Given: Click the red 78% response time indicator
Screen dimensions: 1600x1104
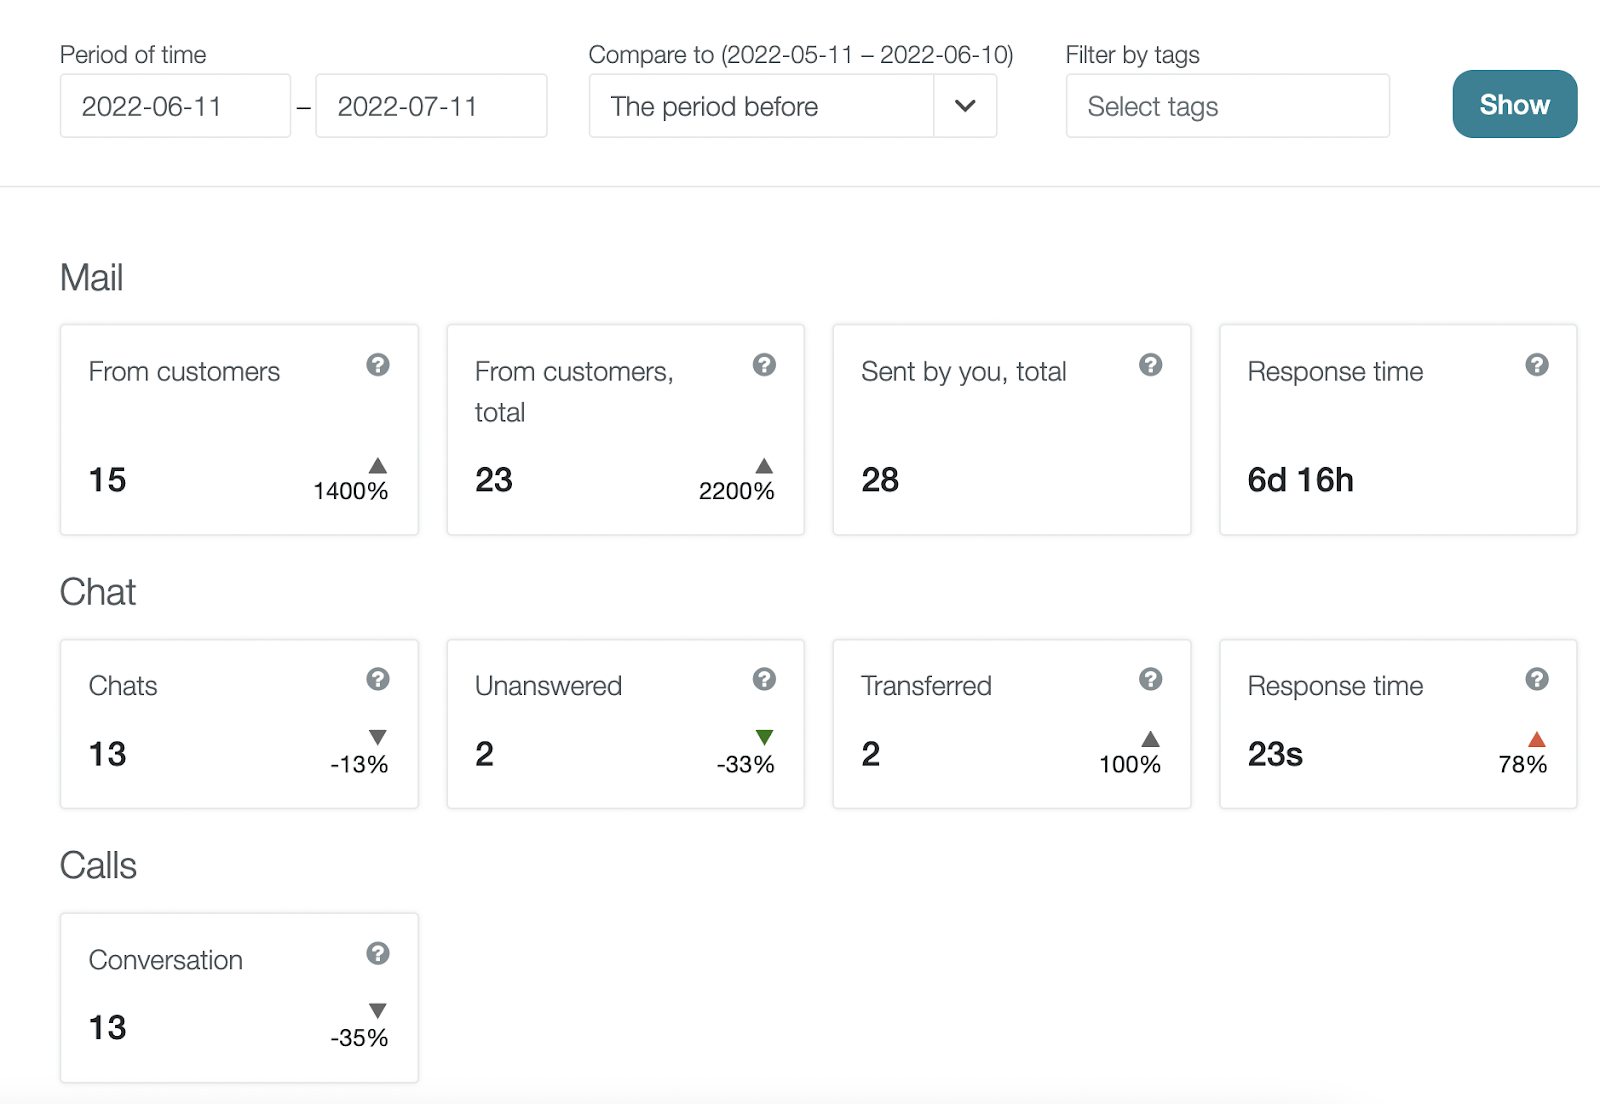Looking at the screenshot, I should point(1537,739).
